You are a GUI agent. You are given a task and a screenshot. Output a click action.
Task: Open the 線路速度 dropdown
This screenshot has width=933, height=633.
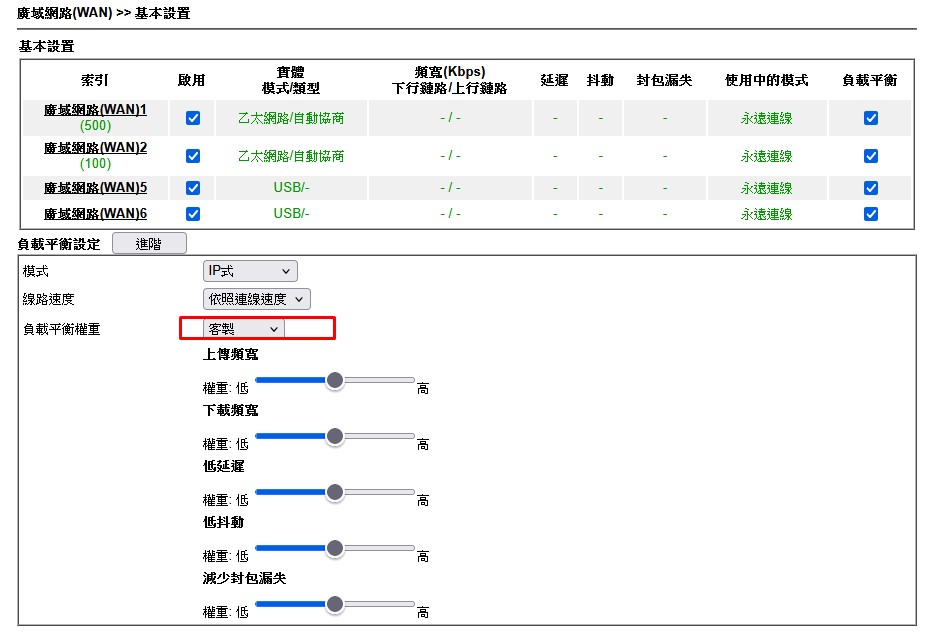click(x=256, y=299)
